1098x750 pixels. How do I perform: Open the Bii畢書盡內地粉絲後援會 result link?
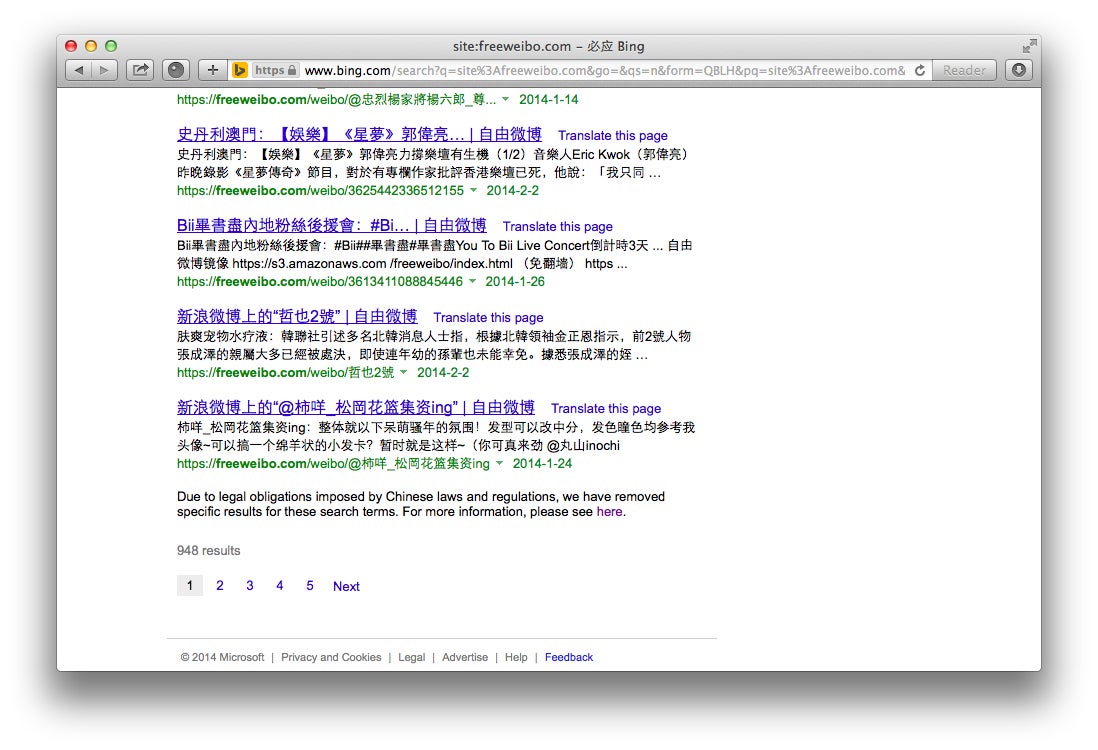331,225
